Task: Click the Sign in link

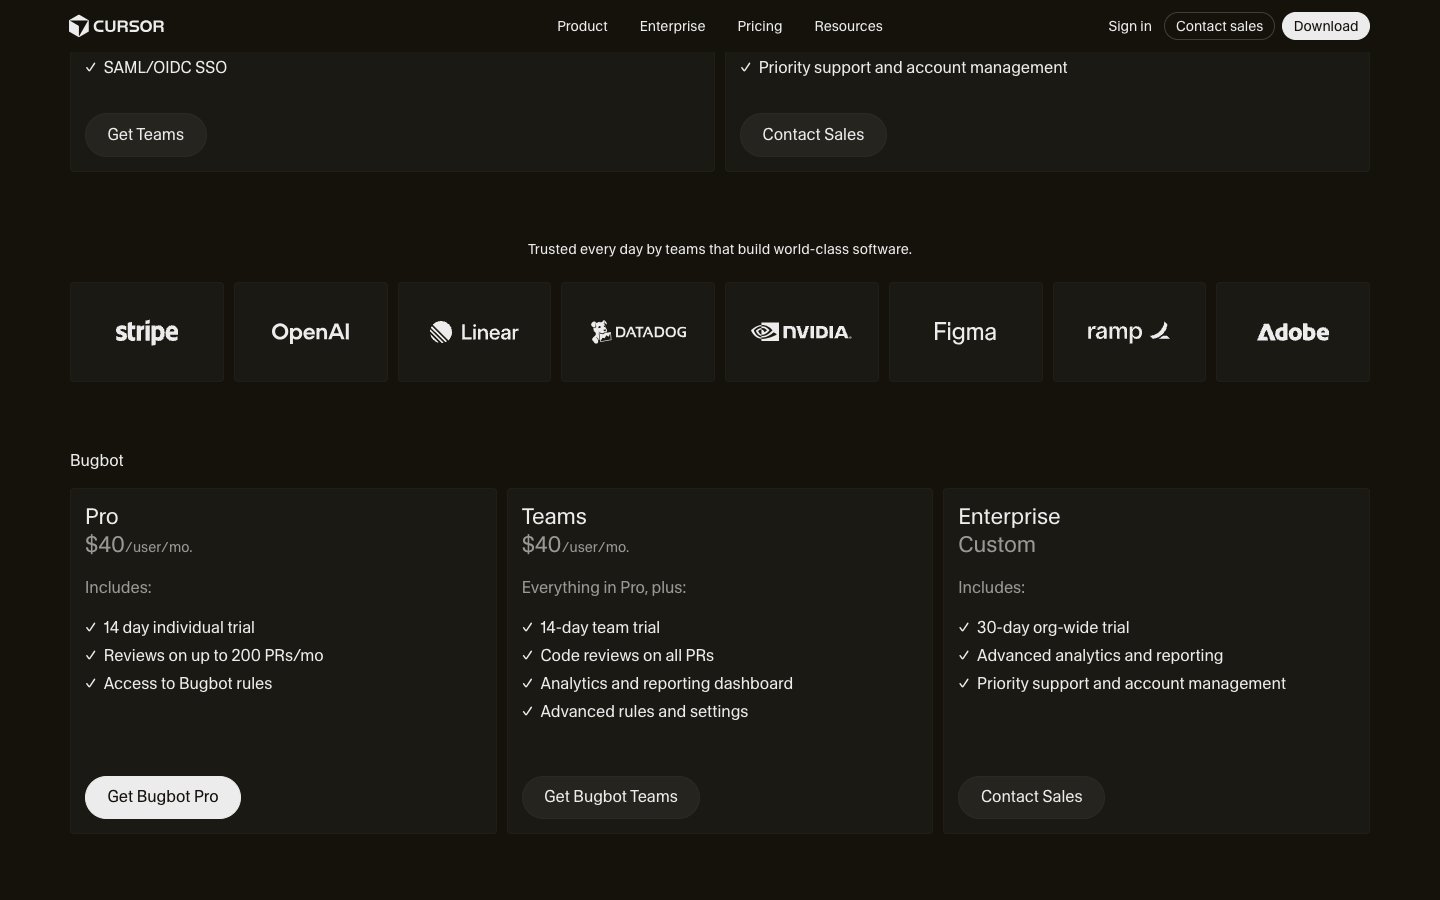Action: tap(1129, 26)
